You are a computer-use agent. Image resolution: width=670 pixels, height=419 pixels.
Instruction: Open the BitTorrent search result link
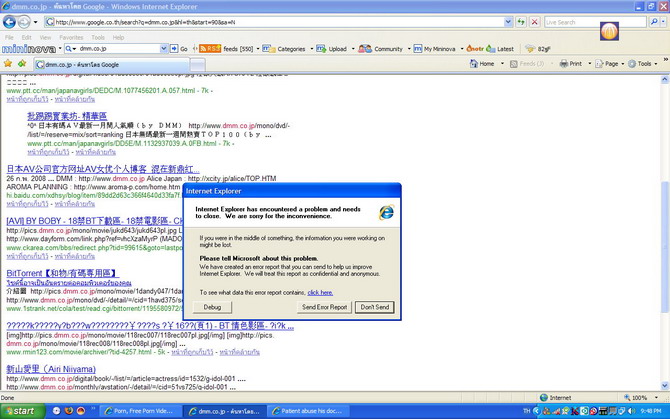(62, 273)
